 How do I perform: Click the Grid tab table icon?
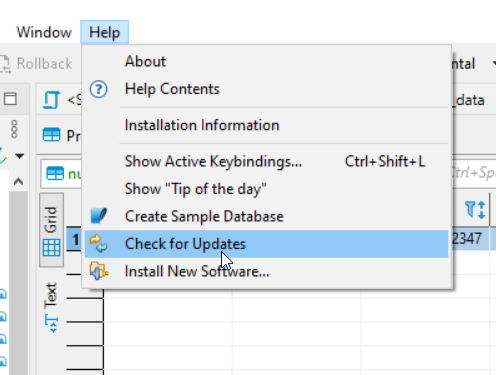point(52,248)
